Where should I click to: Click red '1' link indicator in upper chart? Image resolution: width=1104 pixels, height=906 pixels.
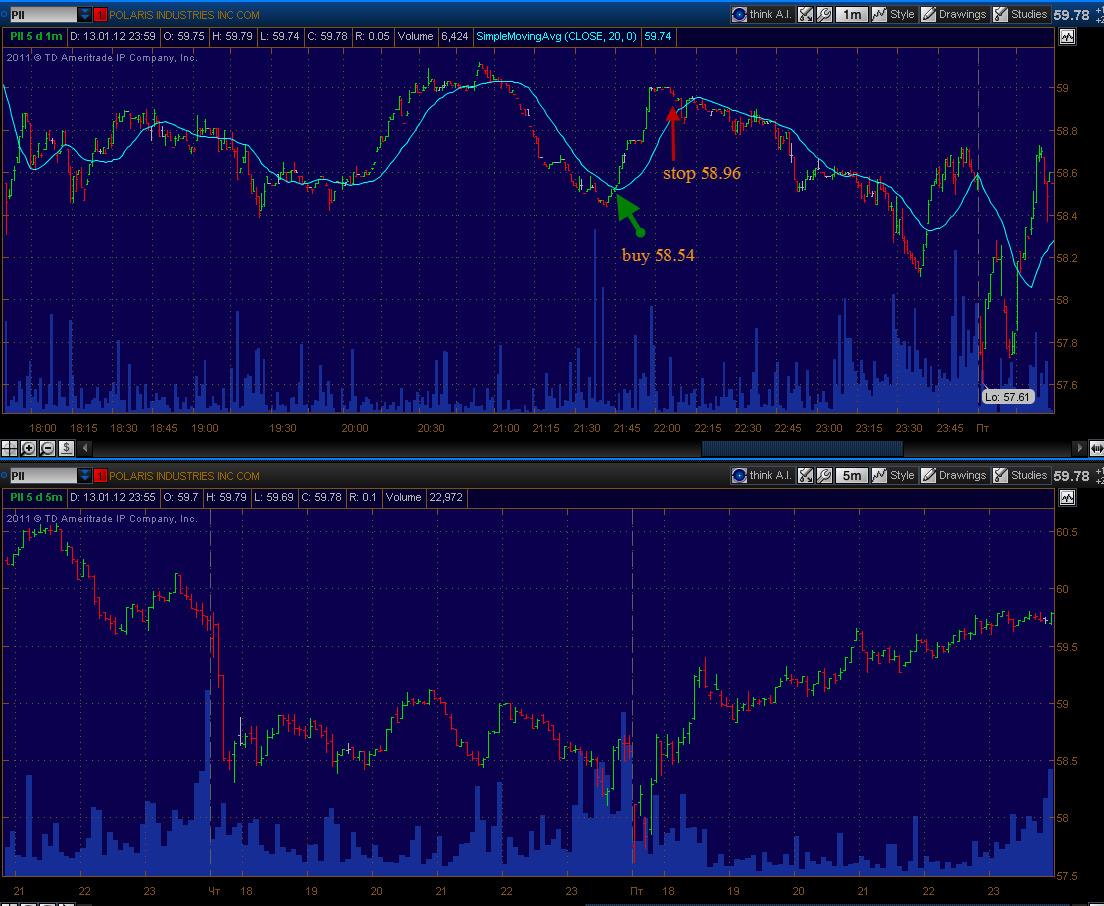(101, 14)
